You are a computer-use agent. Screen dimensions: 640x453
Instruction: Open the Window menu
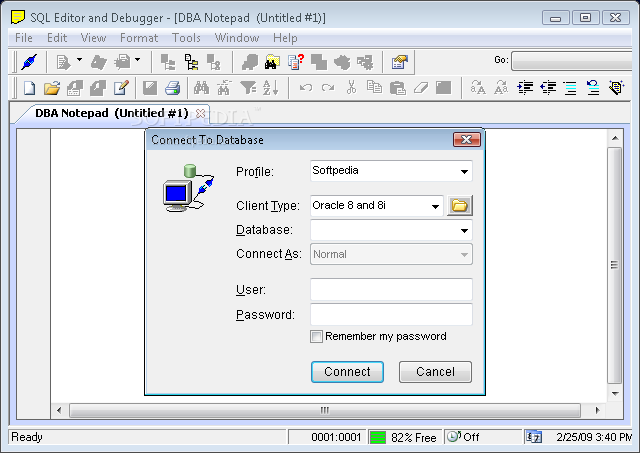[237, 38]
